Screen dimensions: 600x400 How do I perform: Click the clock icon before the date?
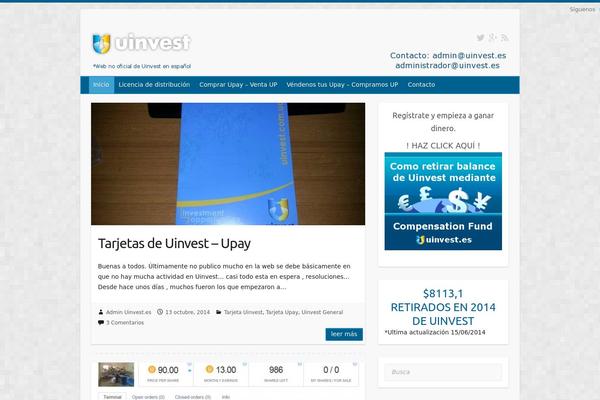pyautogui.click(x=160, y=312)
